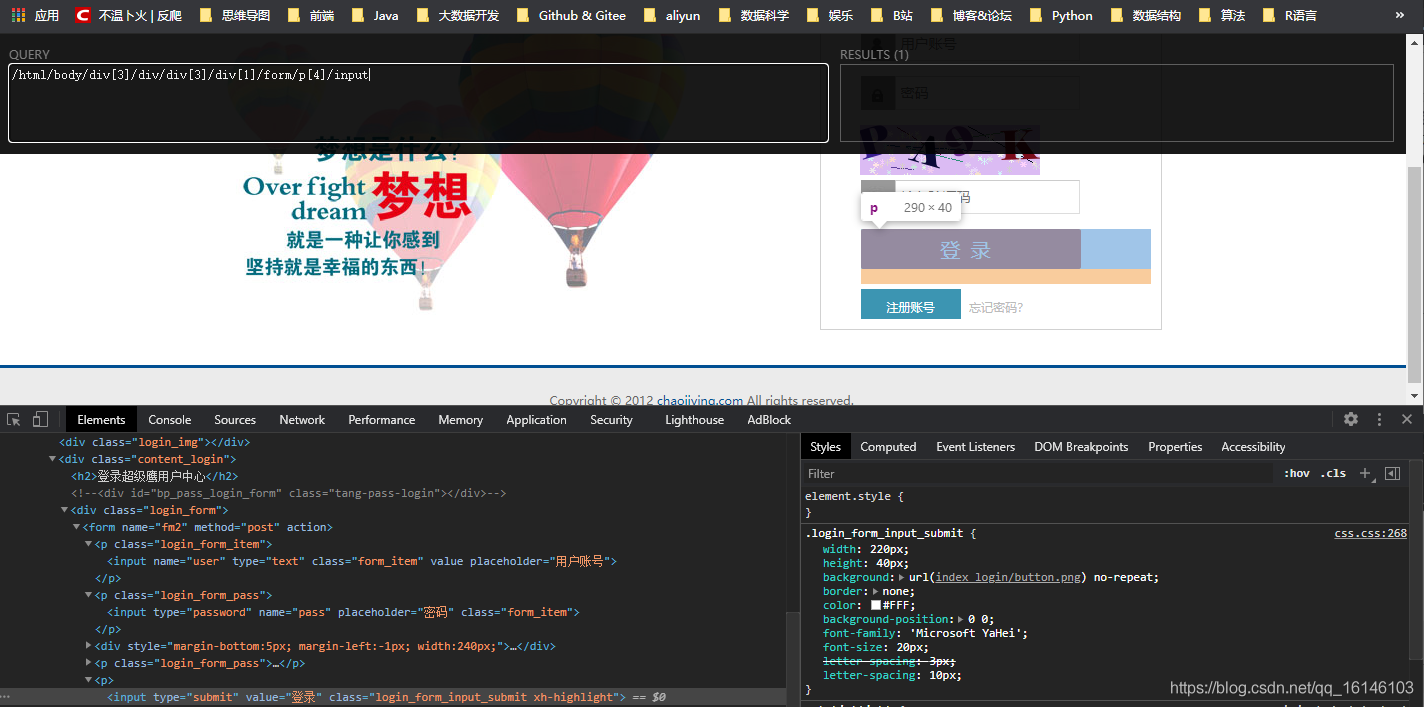Viewport: 1424px width, 707px height.
Task: Click the 注册账号 register button
Action: coord(911,304)
